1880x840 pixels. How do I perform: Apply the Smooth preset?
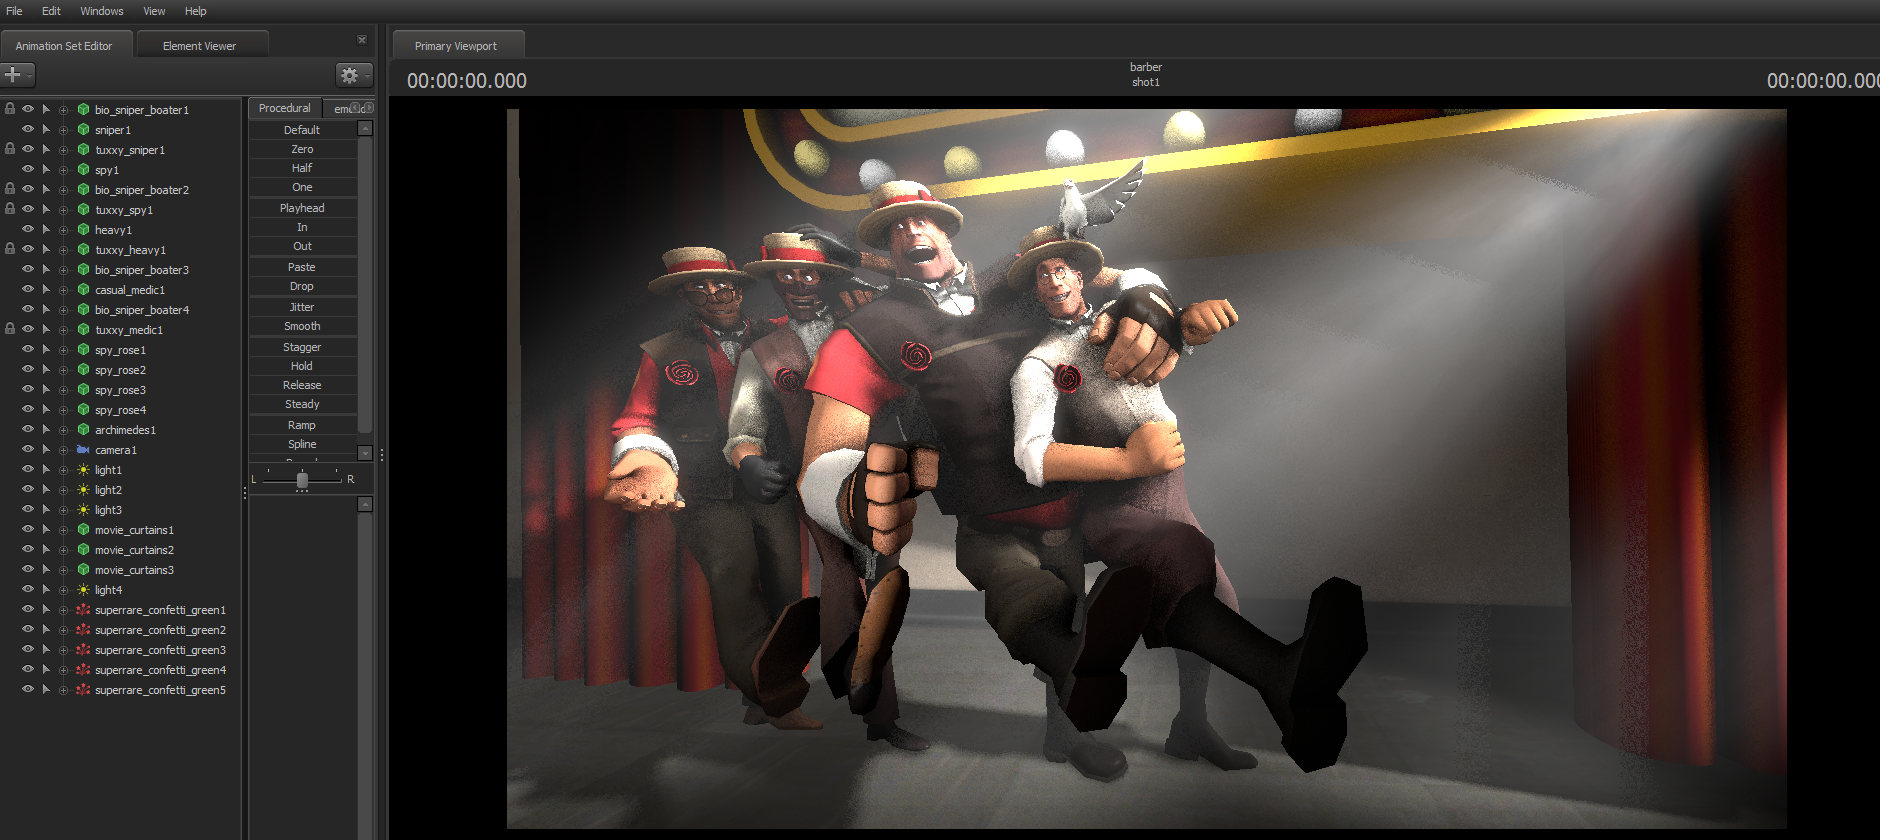(x=302, y=326)
